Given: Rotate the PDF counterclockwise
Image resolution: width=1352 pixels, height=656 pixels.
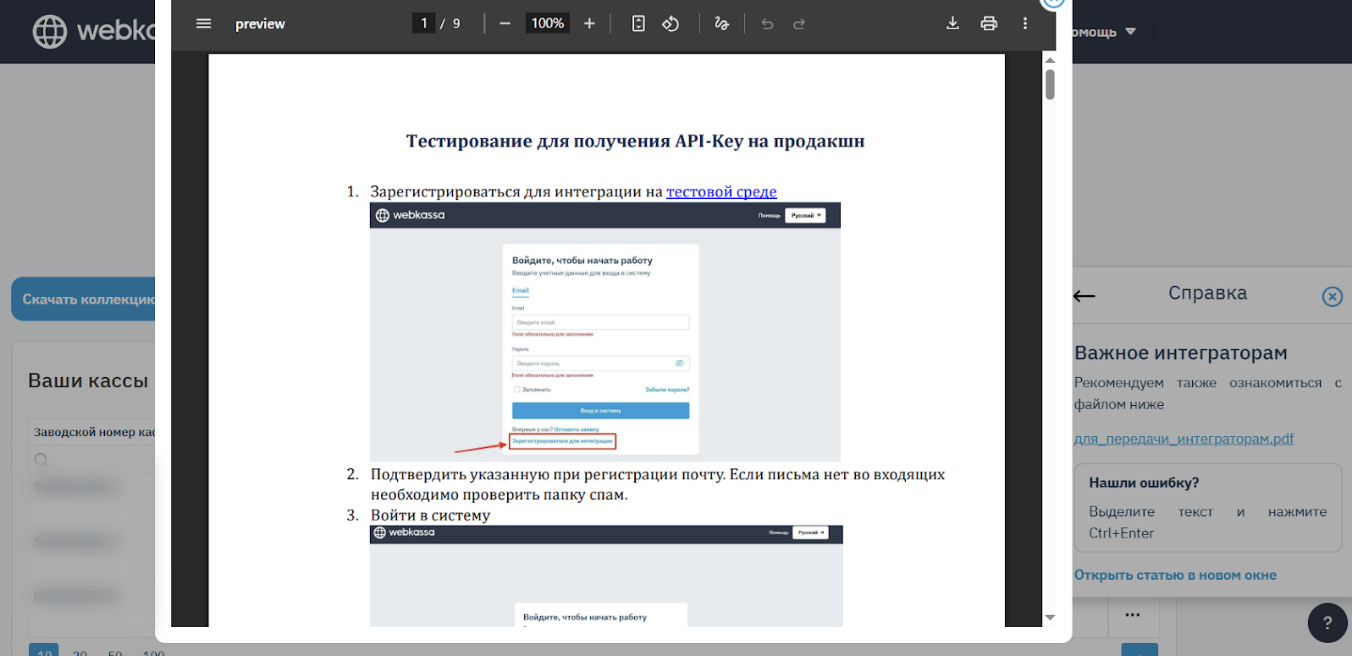Looking at the screenshot, I should click(x=671, y=23).
